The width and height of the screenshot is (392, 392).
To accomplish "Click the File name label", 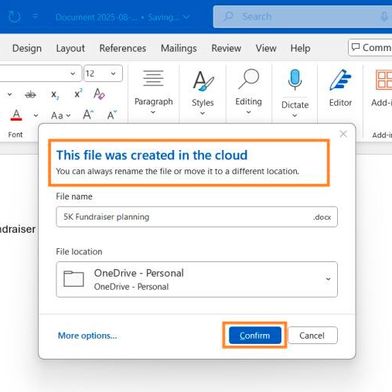I will pyautogui.click(x=74, y=196).
